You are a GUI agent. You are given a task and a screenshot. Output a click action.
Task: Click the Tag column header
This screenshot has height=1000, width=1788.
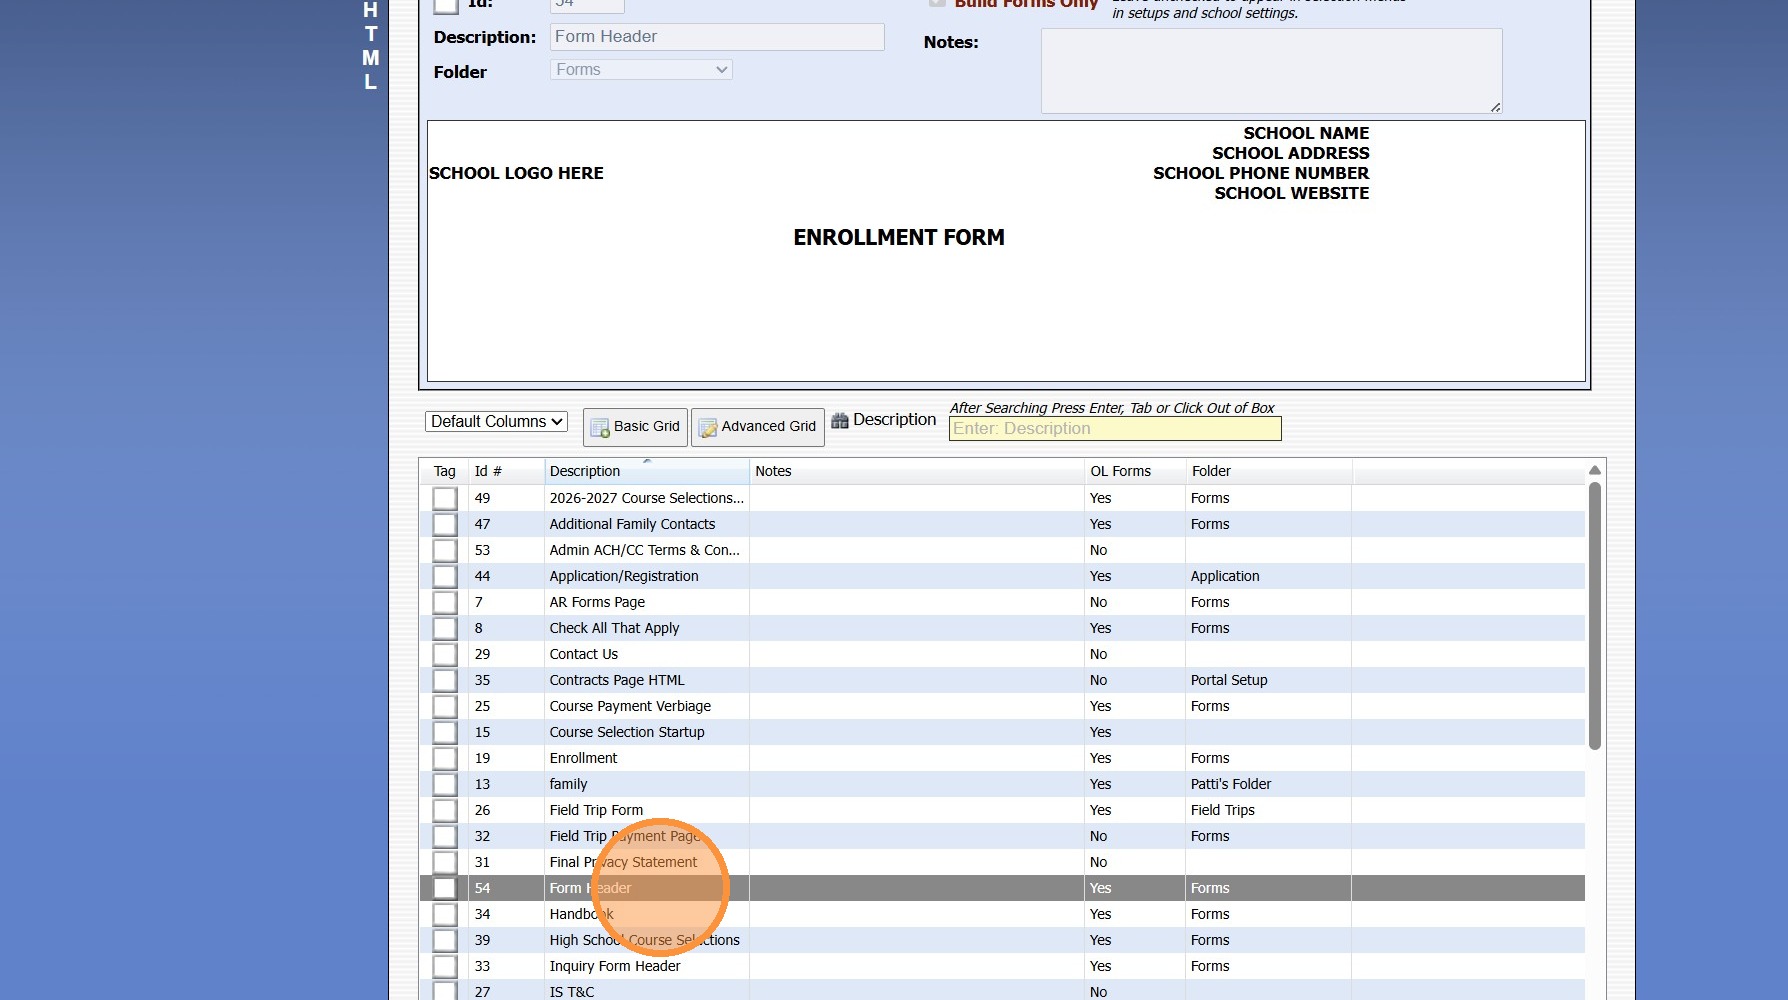click(x=444, y=471)
